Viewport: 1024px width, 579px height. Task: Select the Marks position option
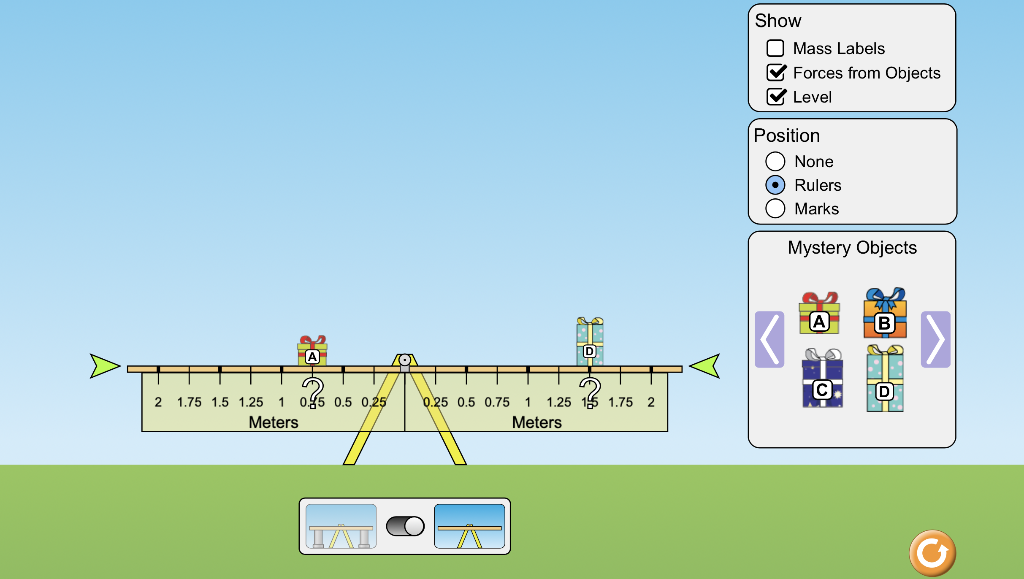click(775, 208)
